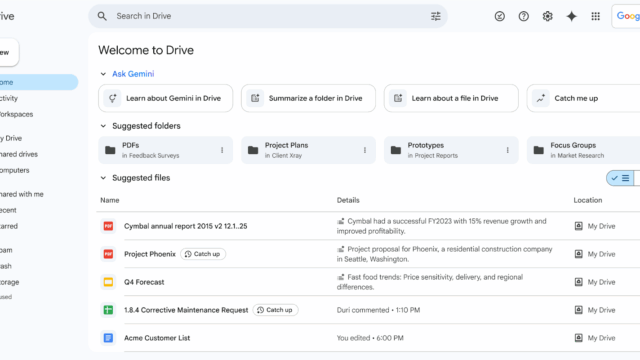Open the settings gear icon
This screenshot has width=640, height=360.
pyautogui.click(x=547, y=16)
